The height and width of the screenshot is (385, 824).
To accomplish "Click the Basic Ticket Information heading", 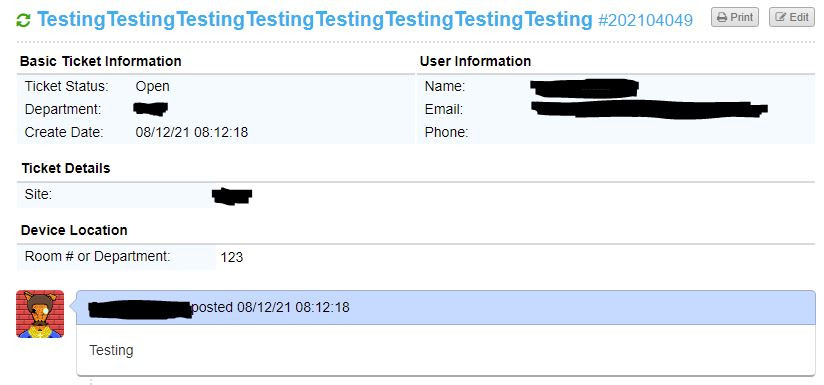I will 100,61.
